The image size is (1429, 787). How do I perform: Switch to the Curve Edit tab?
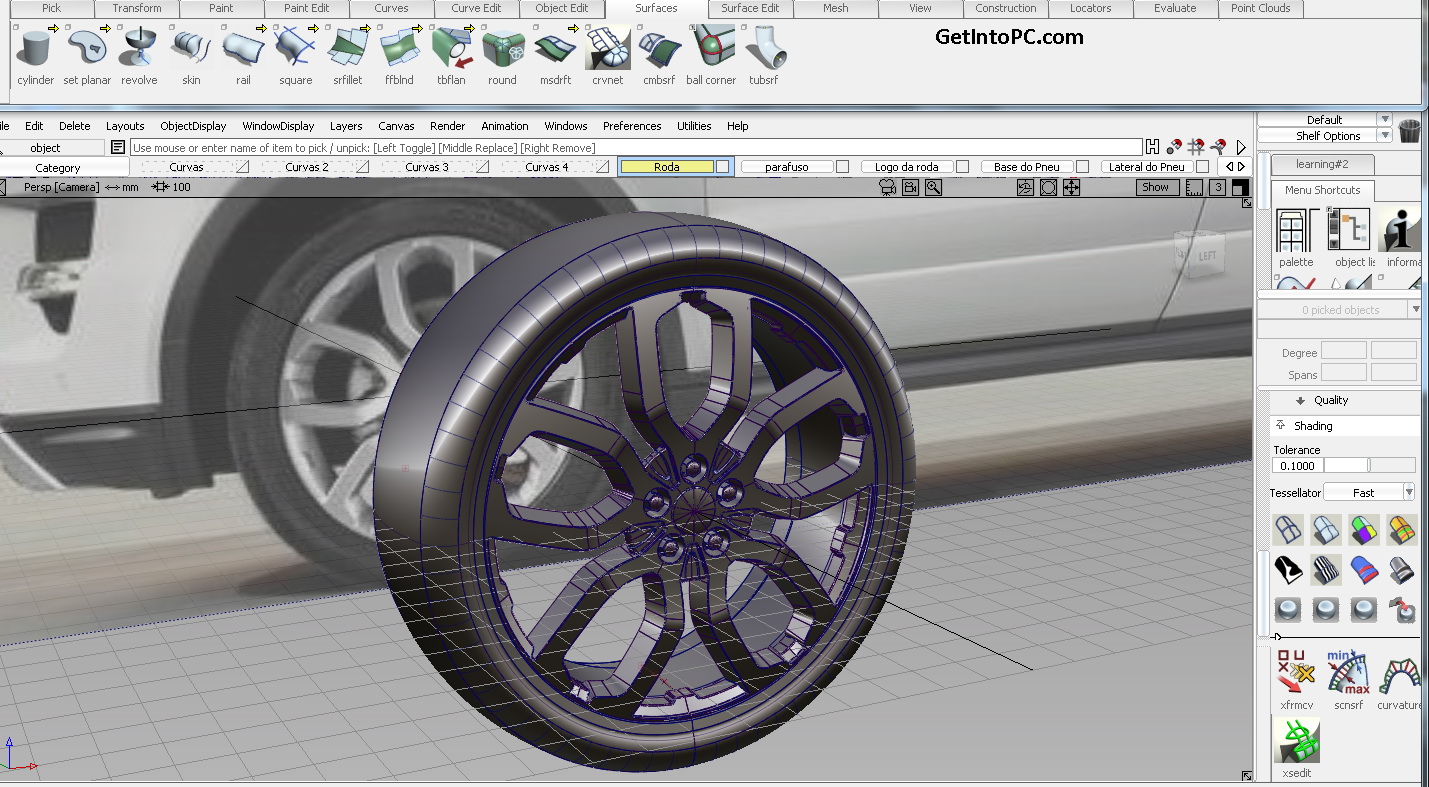[476, 8]
